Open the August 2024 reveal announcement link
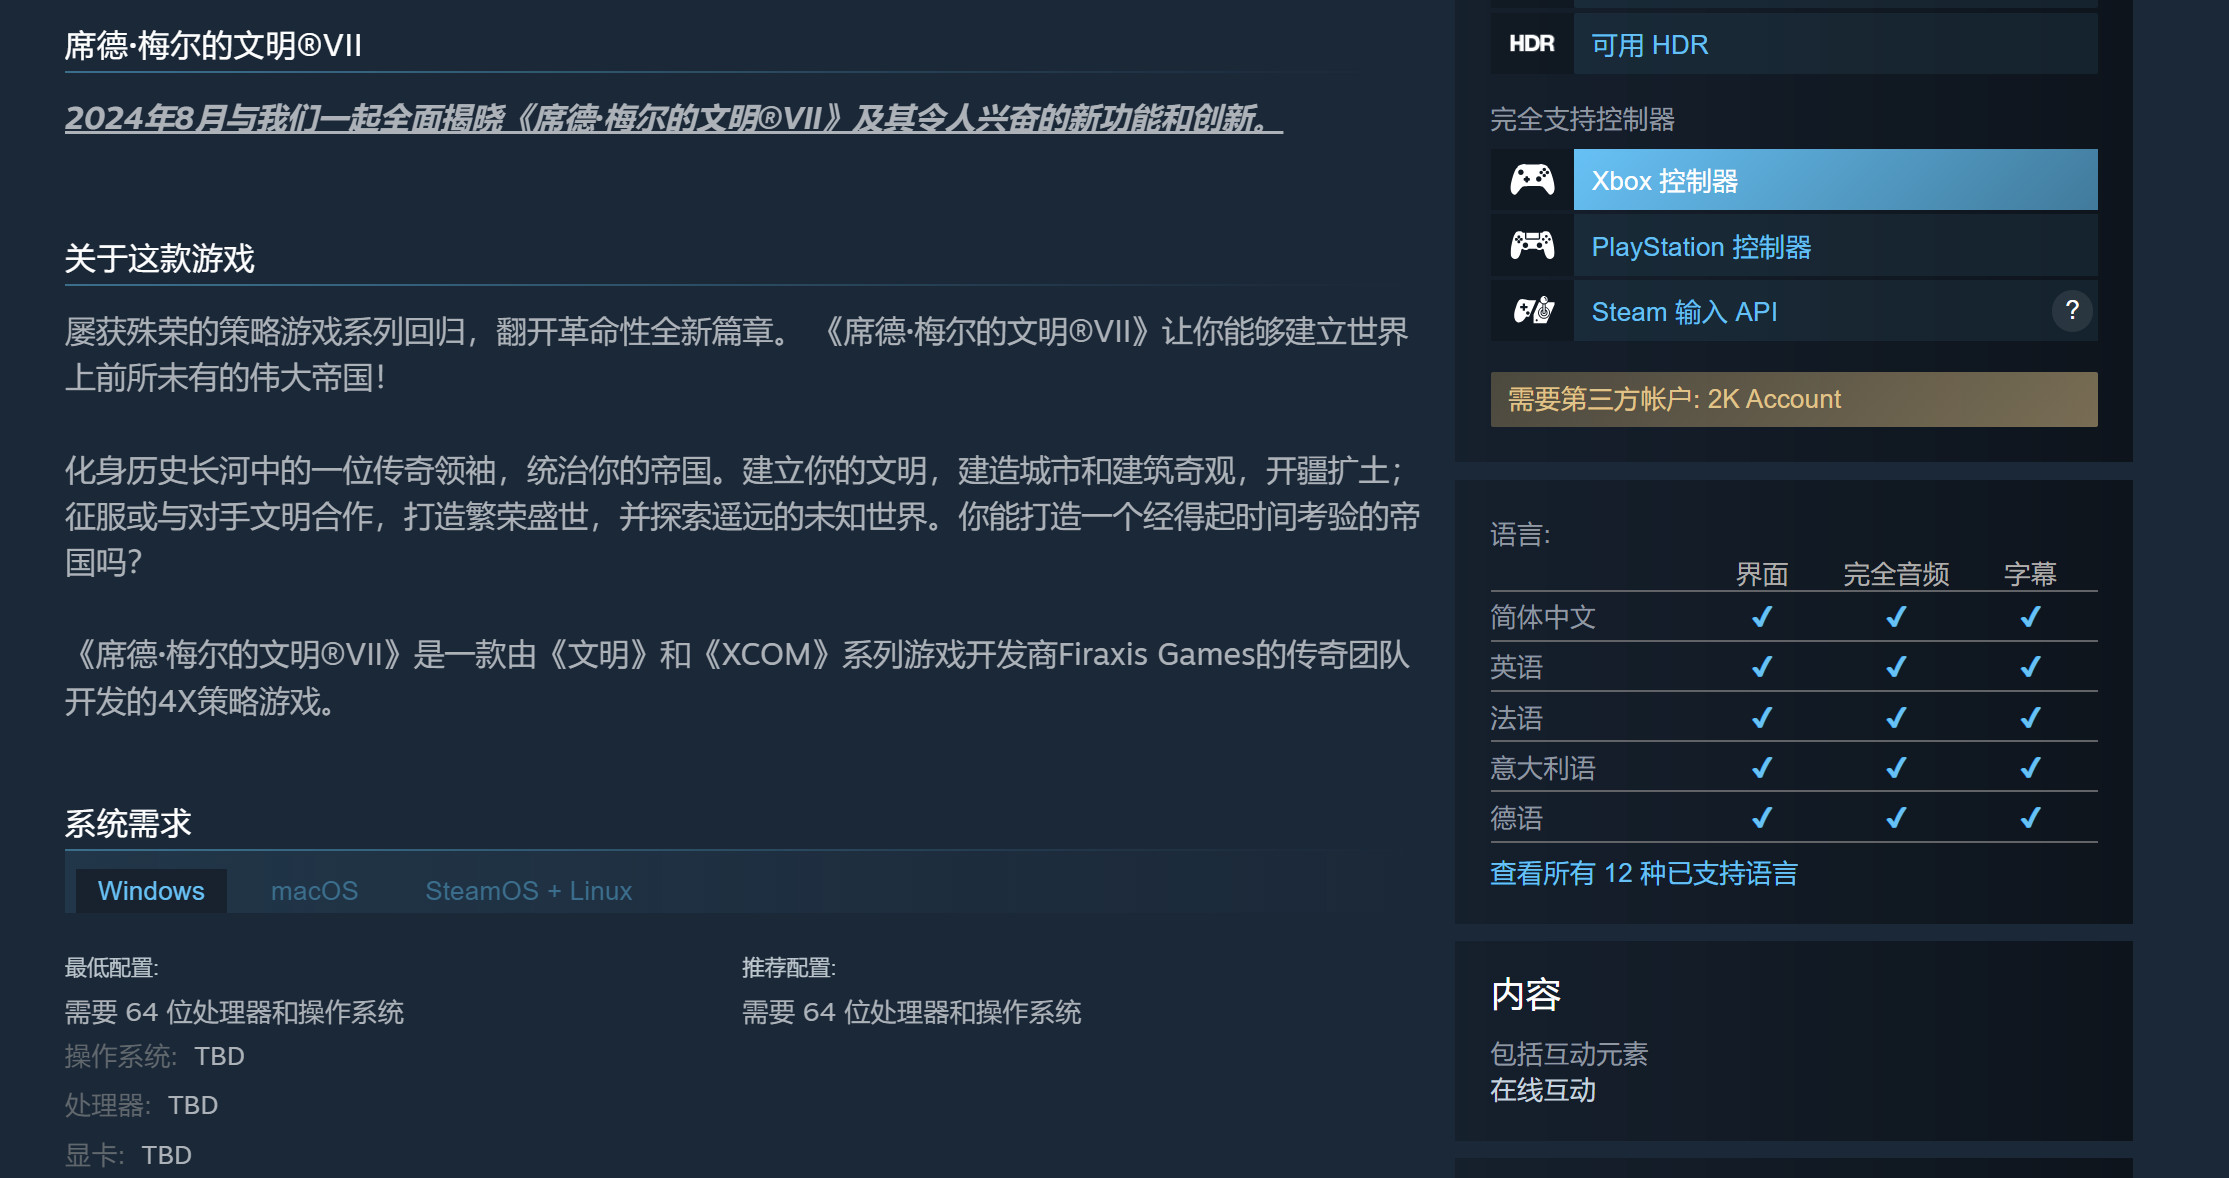Image resolution: width=2229 pixels, height=1178 pixels. coord(674,121)
